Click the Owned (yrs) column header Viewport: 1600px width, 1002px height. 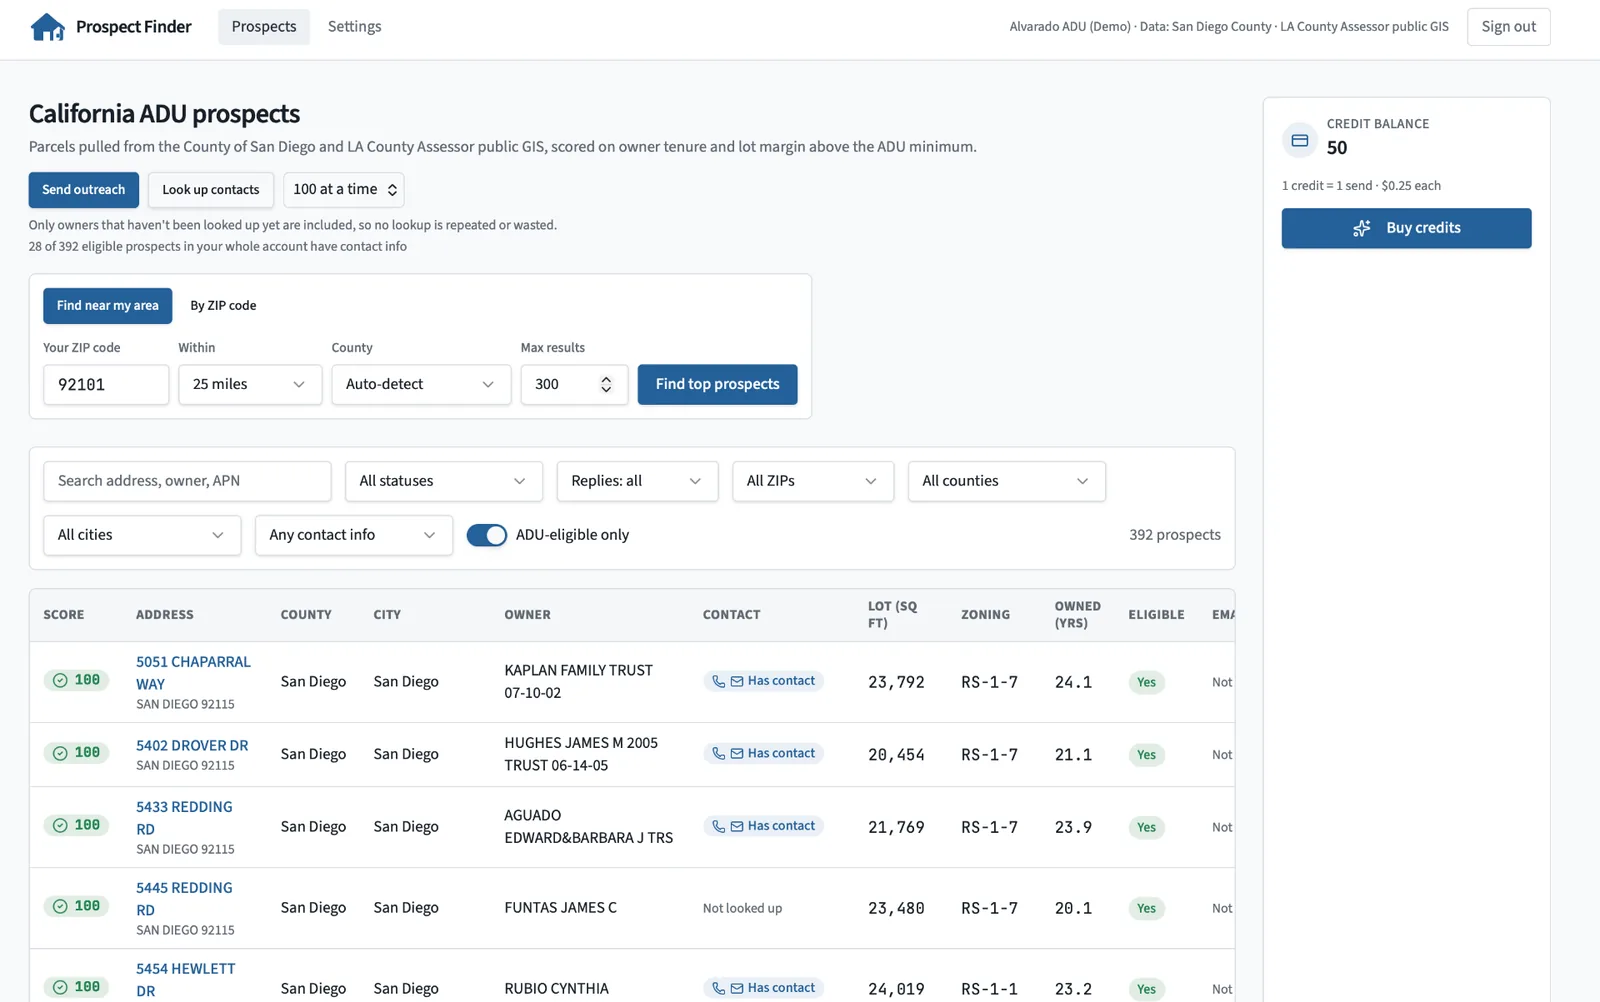(1077, 615)
